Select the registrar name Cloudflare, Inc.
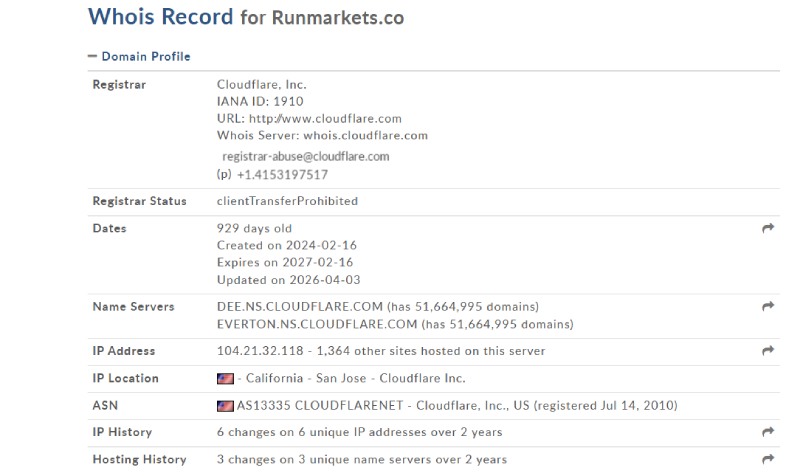 coord(262,85)
